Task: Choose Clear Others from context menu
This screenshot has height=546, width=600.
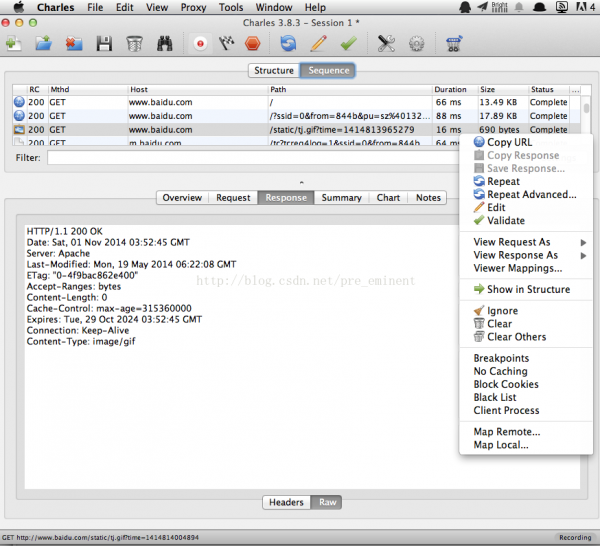Action: 526,337
